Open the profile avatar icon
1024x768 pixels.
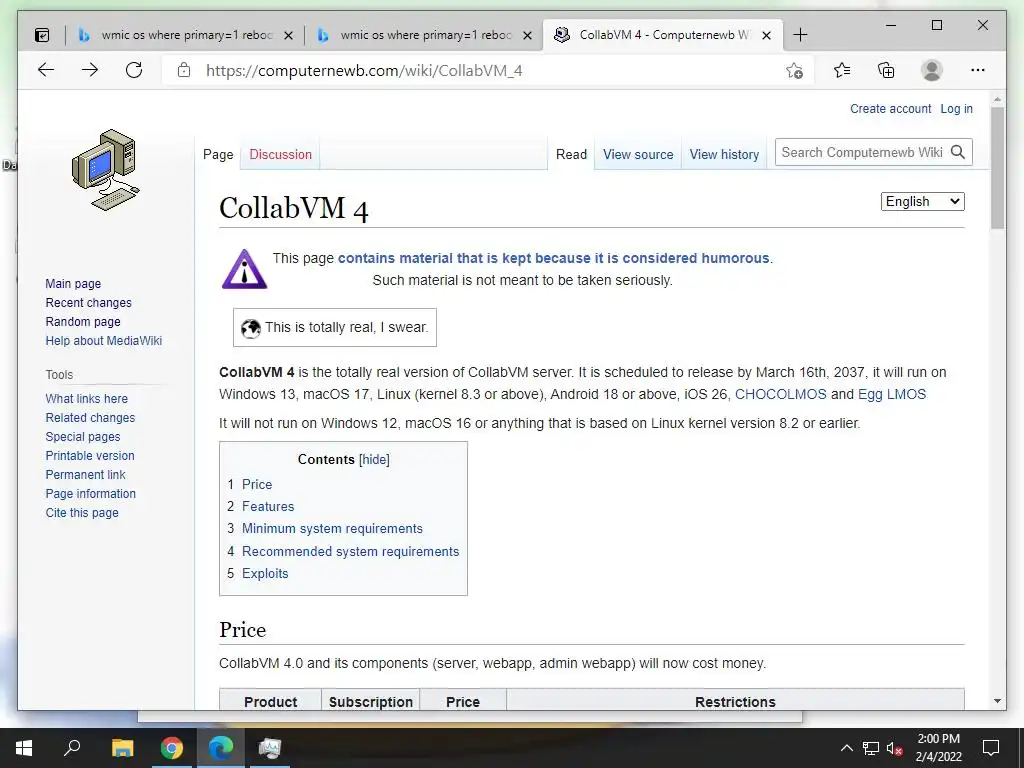click(932, 70)
